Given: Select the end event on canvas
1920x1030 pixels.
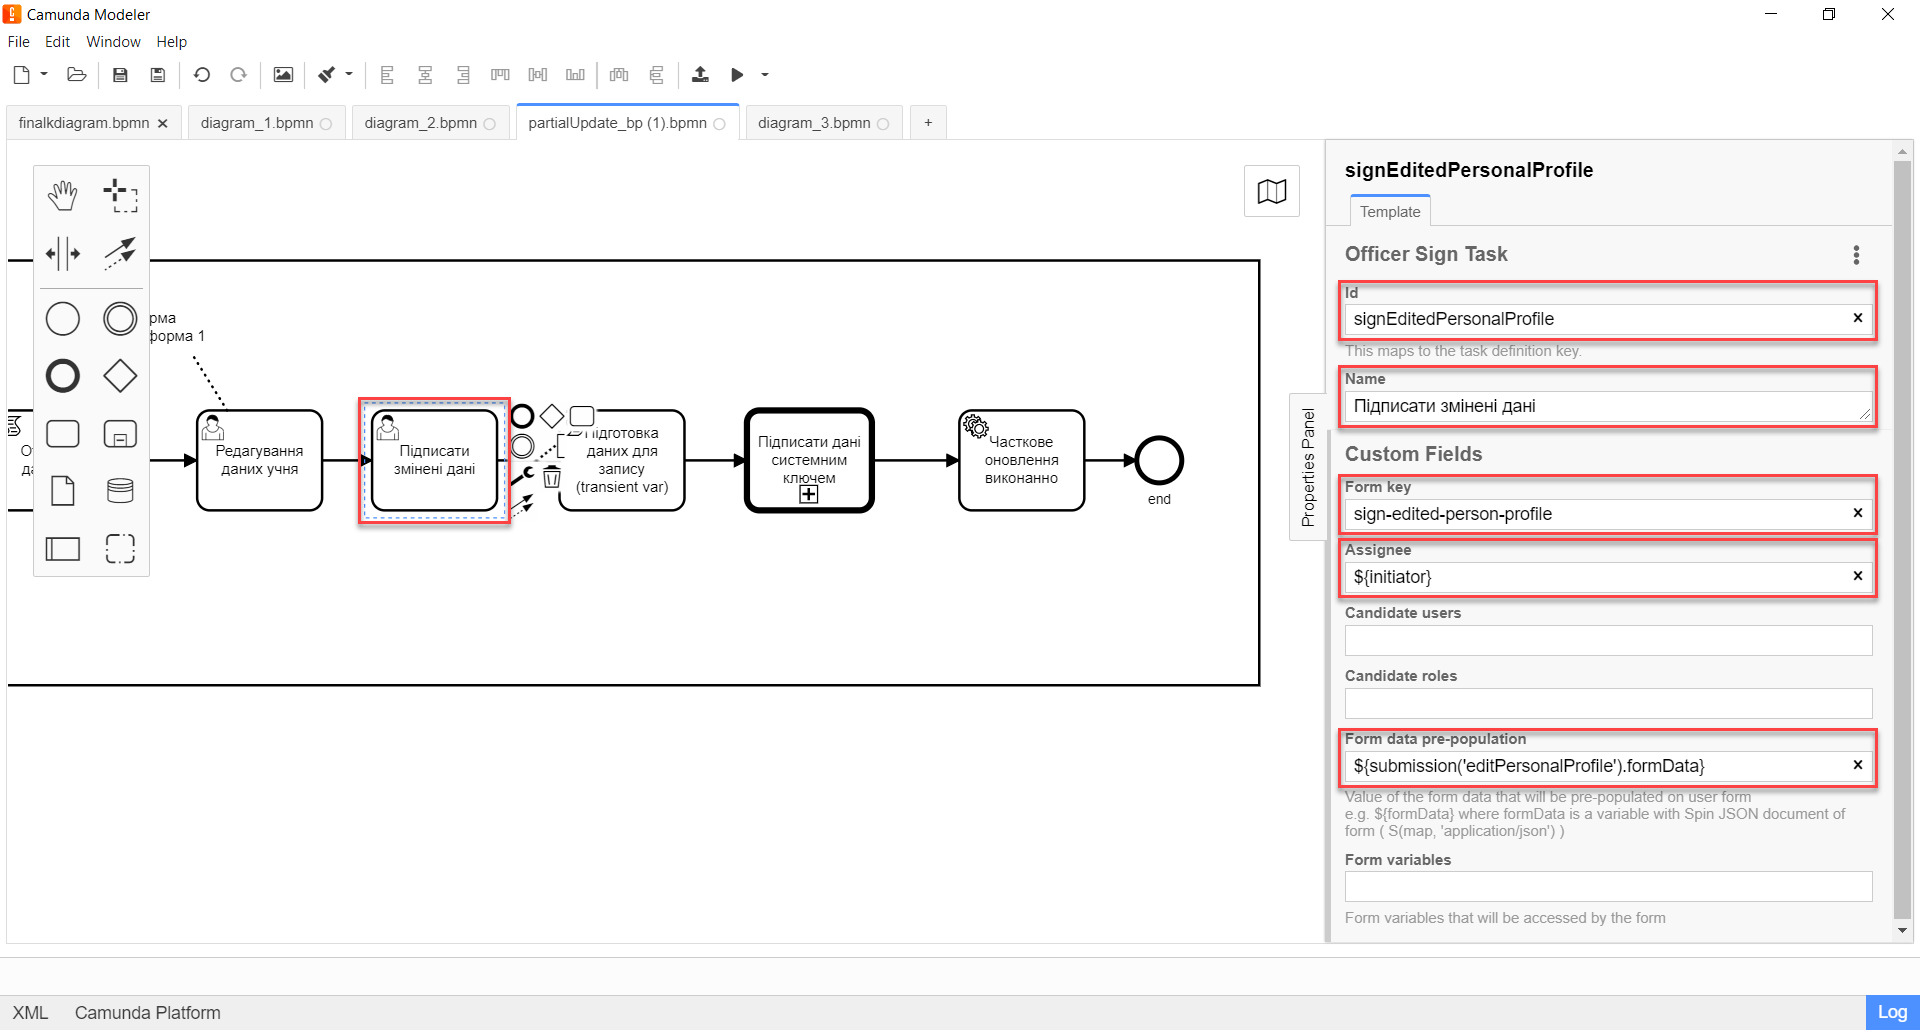Looking at the screenshot, I should pyautogui.click(x=1159, y=461).
